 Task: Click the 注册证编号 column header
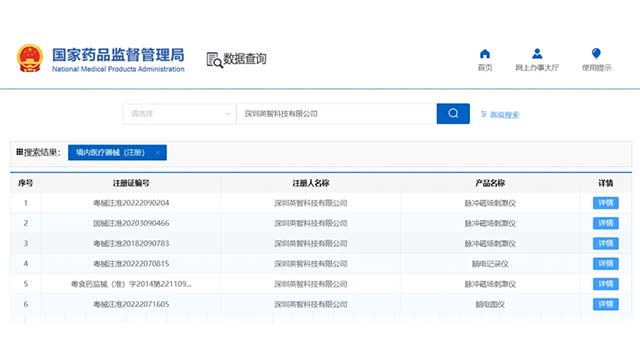tap(131, 183)
